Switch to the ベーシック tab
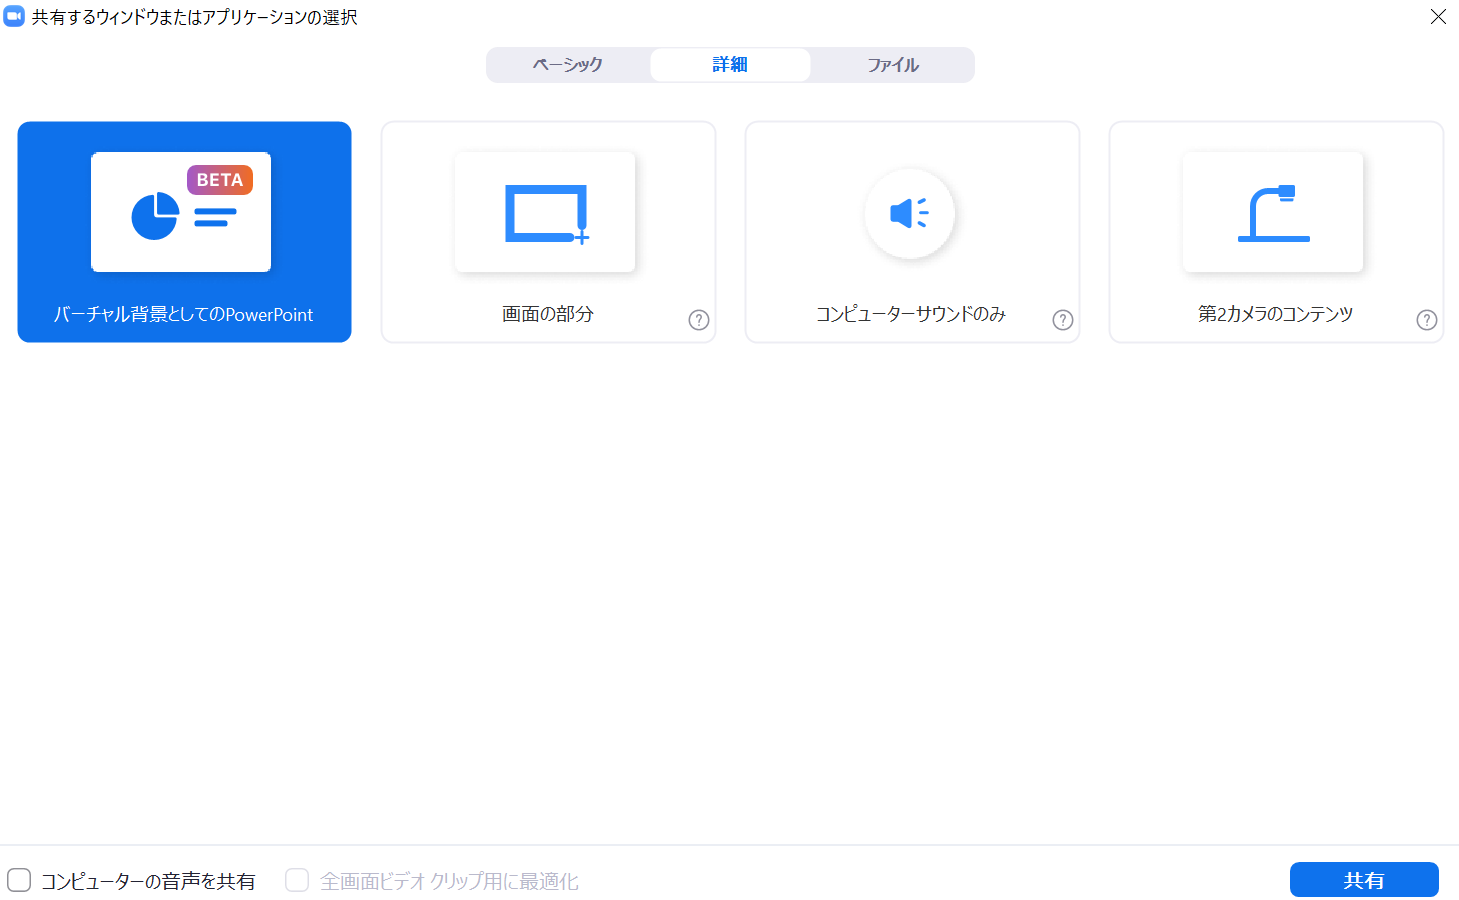This screenshot has width=1459, height=900. 567,64
